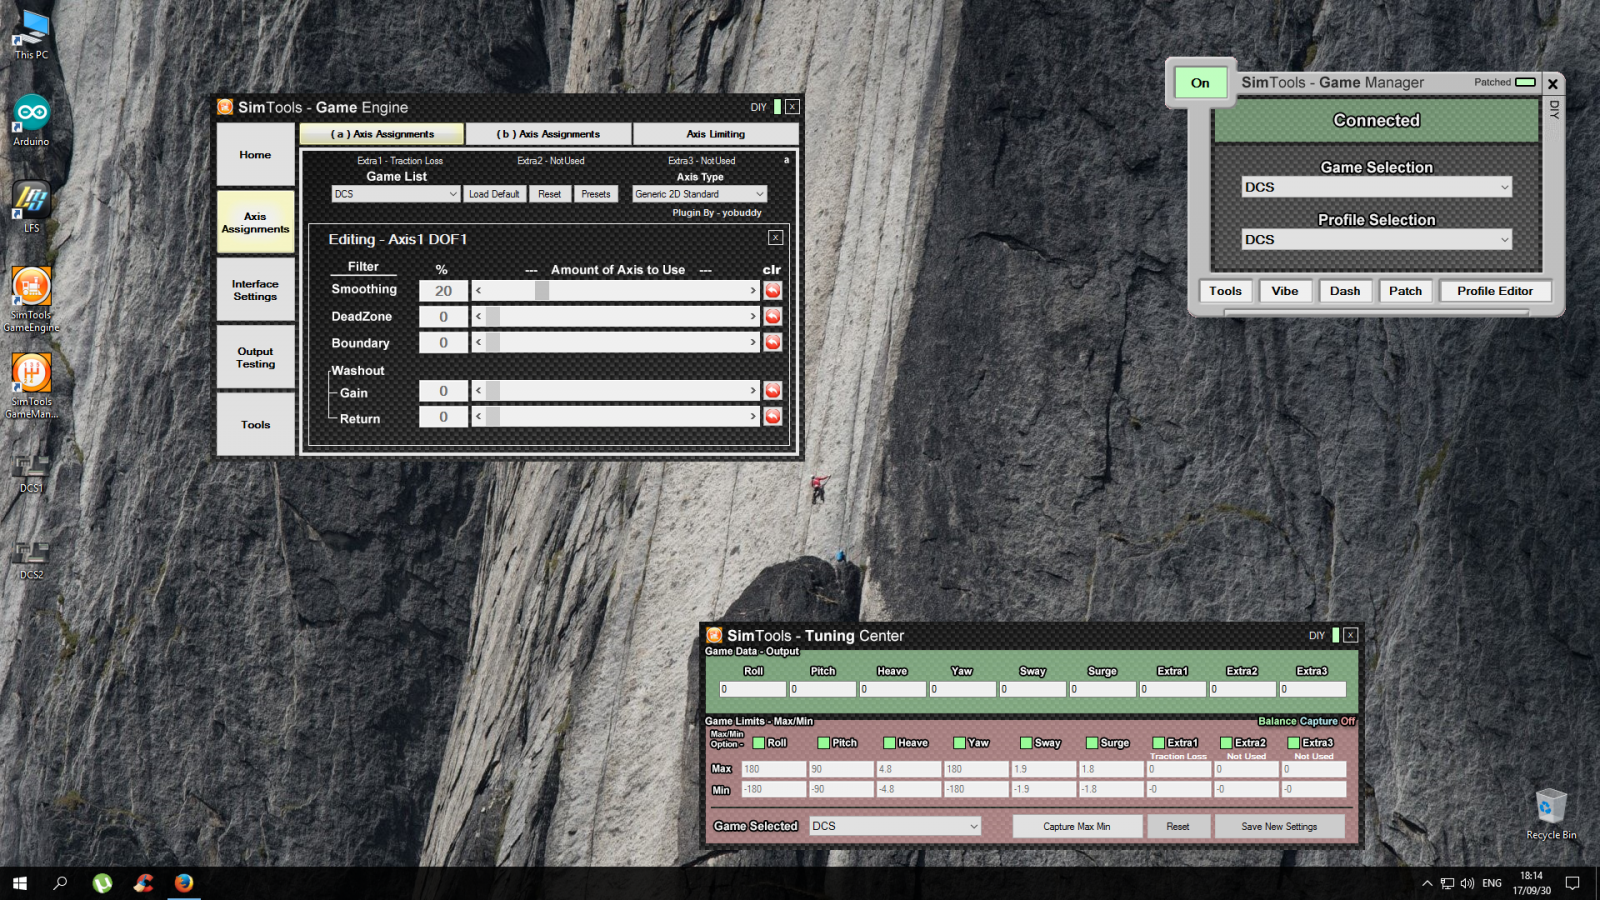
Task: Toggle the Roll Max/Min option checkbox
Action: coord(759,743)
